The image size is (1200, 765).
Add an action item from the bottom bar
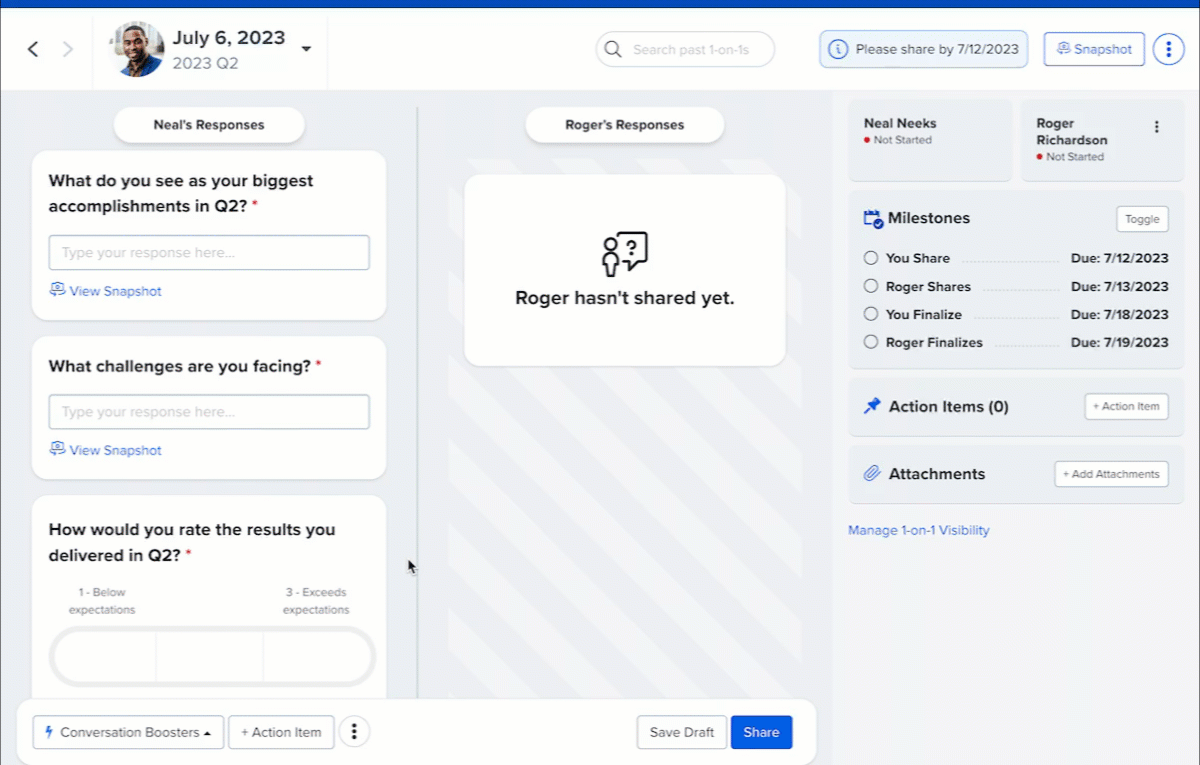(x=281, y=732)
